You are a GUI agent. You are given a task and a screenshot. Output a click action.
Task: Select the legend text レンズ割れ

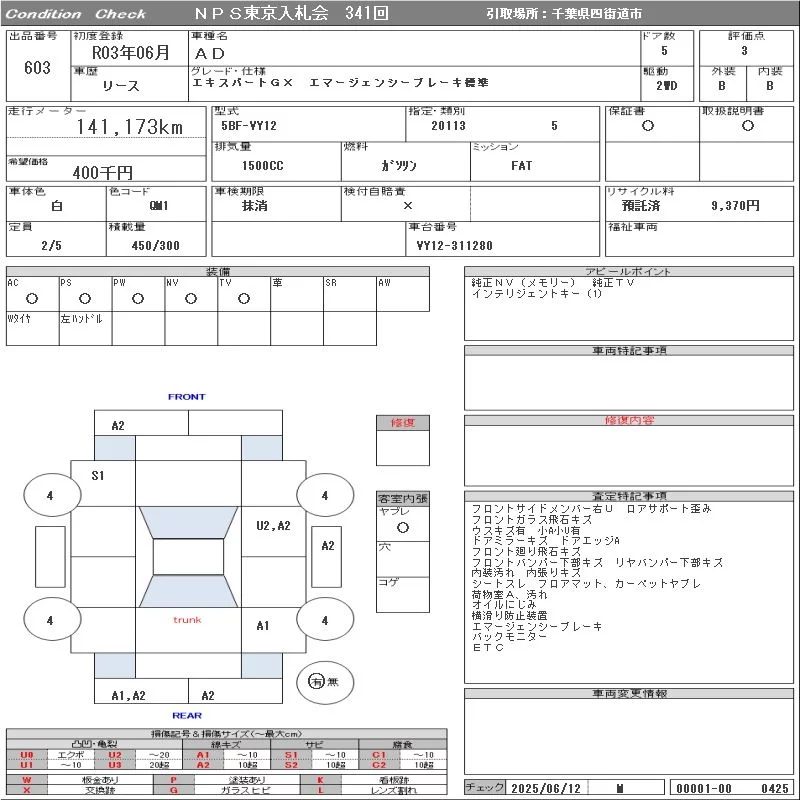coord(394,790)
